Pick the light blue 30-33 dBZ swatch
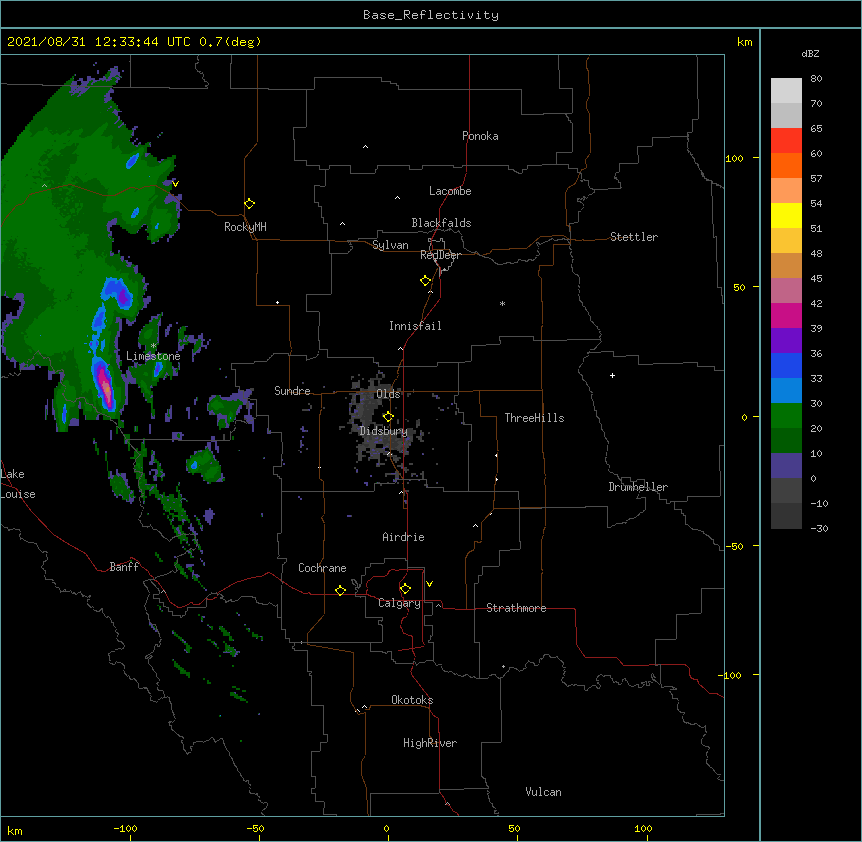 pyautogui.click(x=786, y=391)
